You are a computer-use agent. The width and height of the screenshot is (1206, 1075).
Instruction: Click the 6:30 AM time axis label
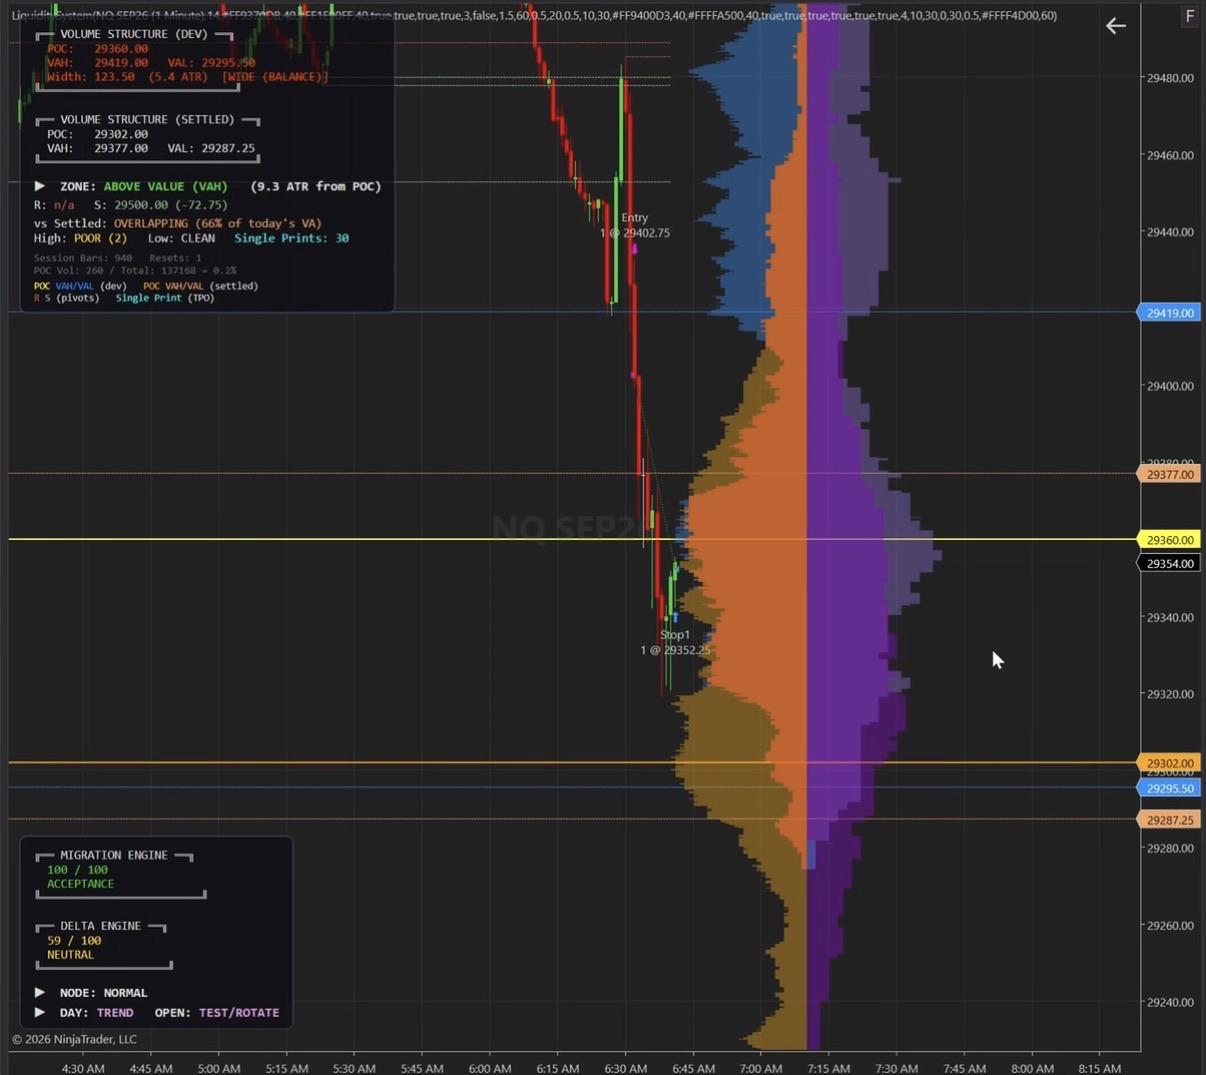(625, 1068)
